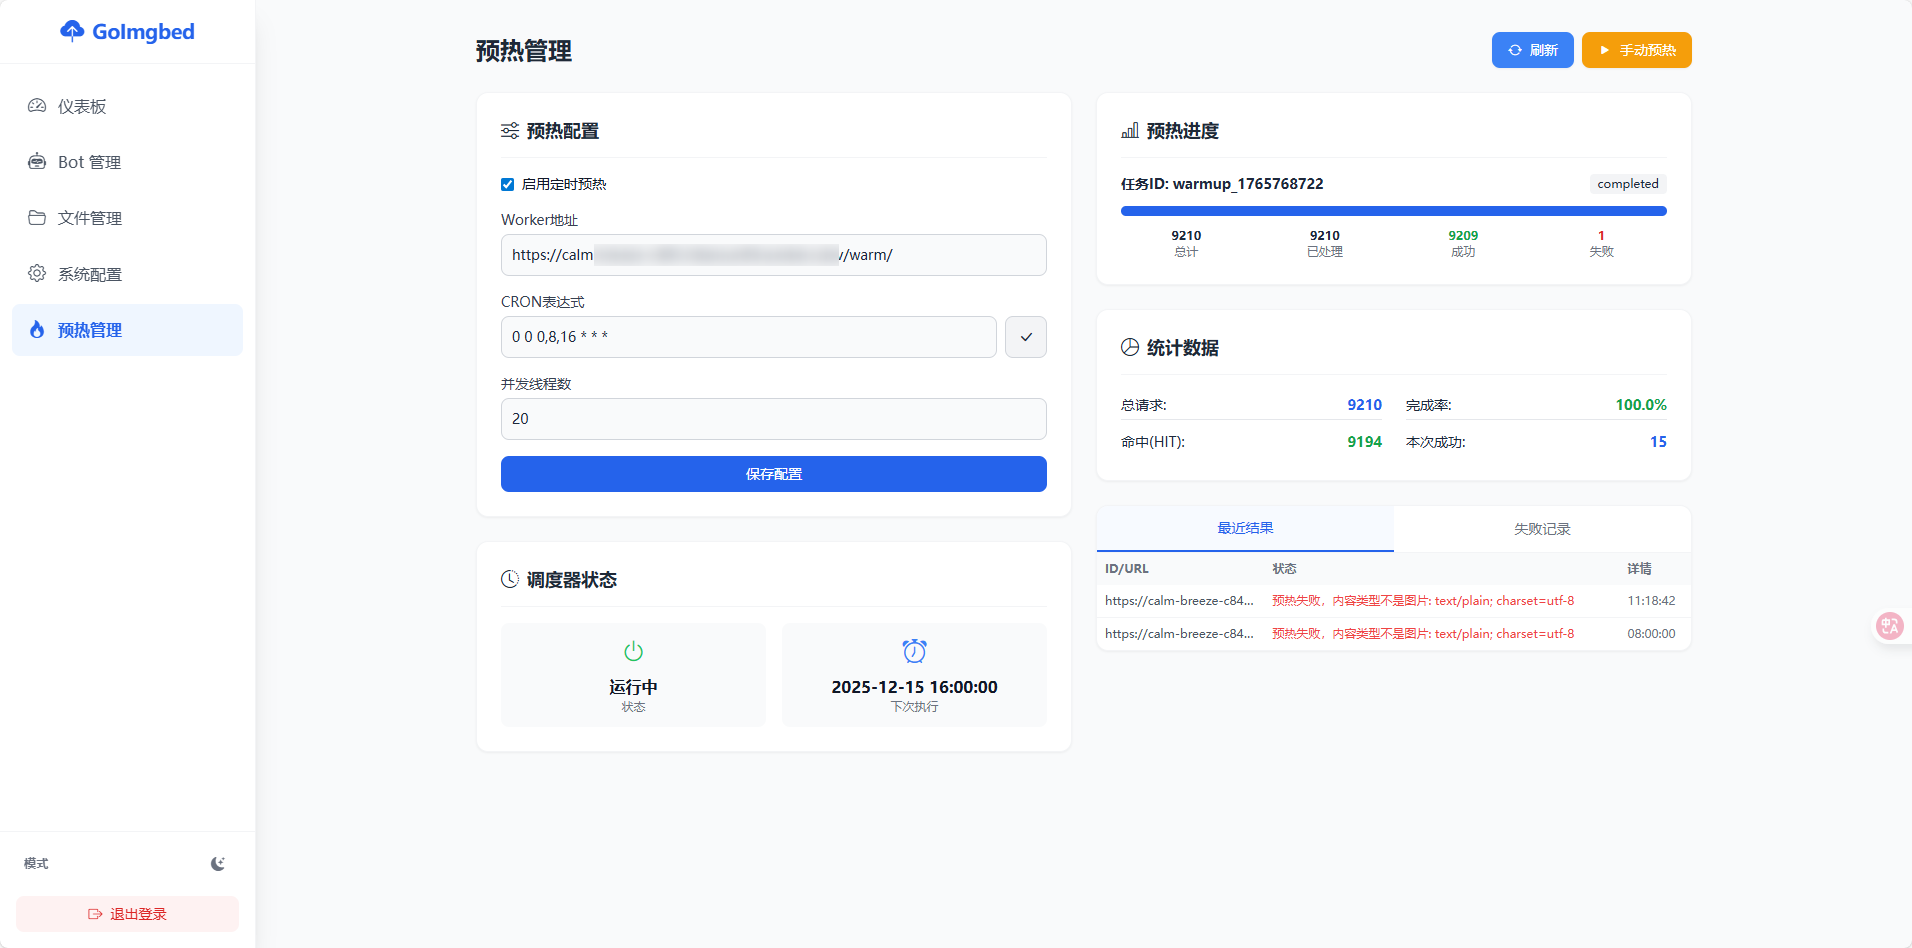
Task: Switch to the 失败记录 tab
Action: click(1541, 529)
